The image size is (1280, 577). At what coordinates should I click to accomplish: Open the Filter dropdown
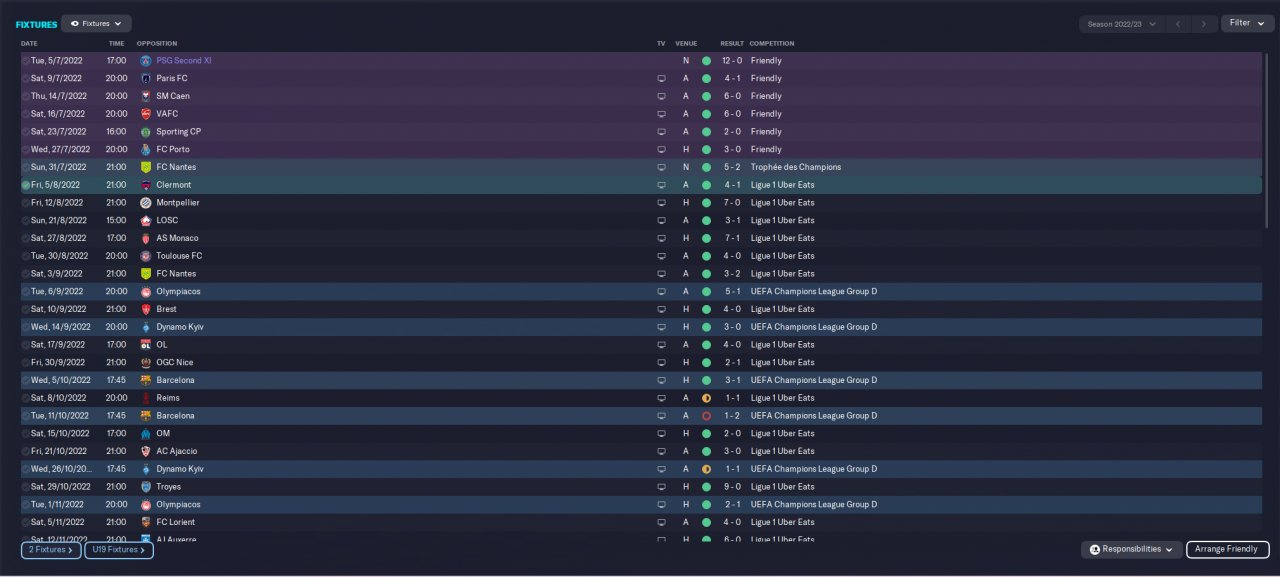(1246, 23)
